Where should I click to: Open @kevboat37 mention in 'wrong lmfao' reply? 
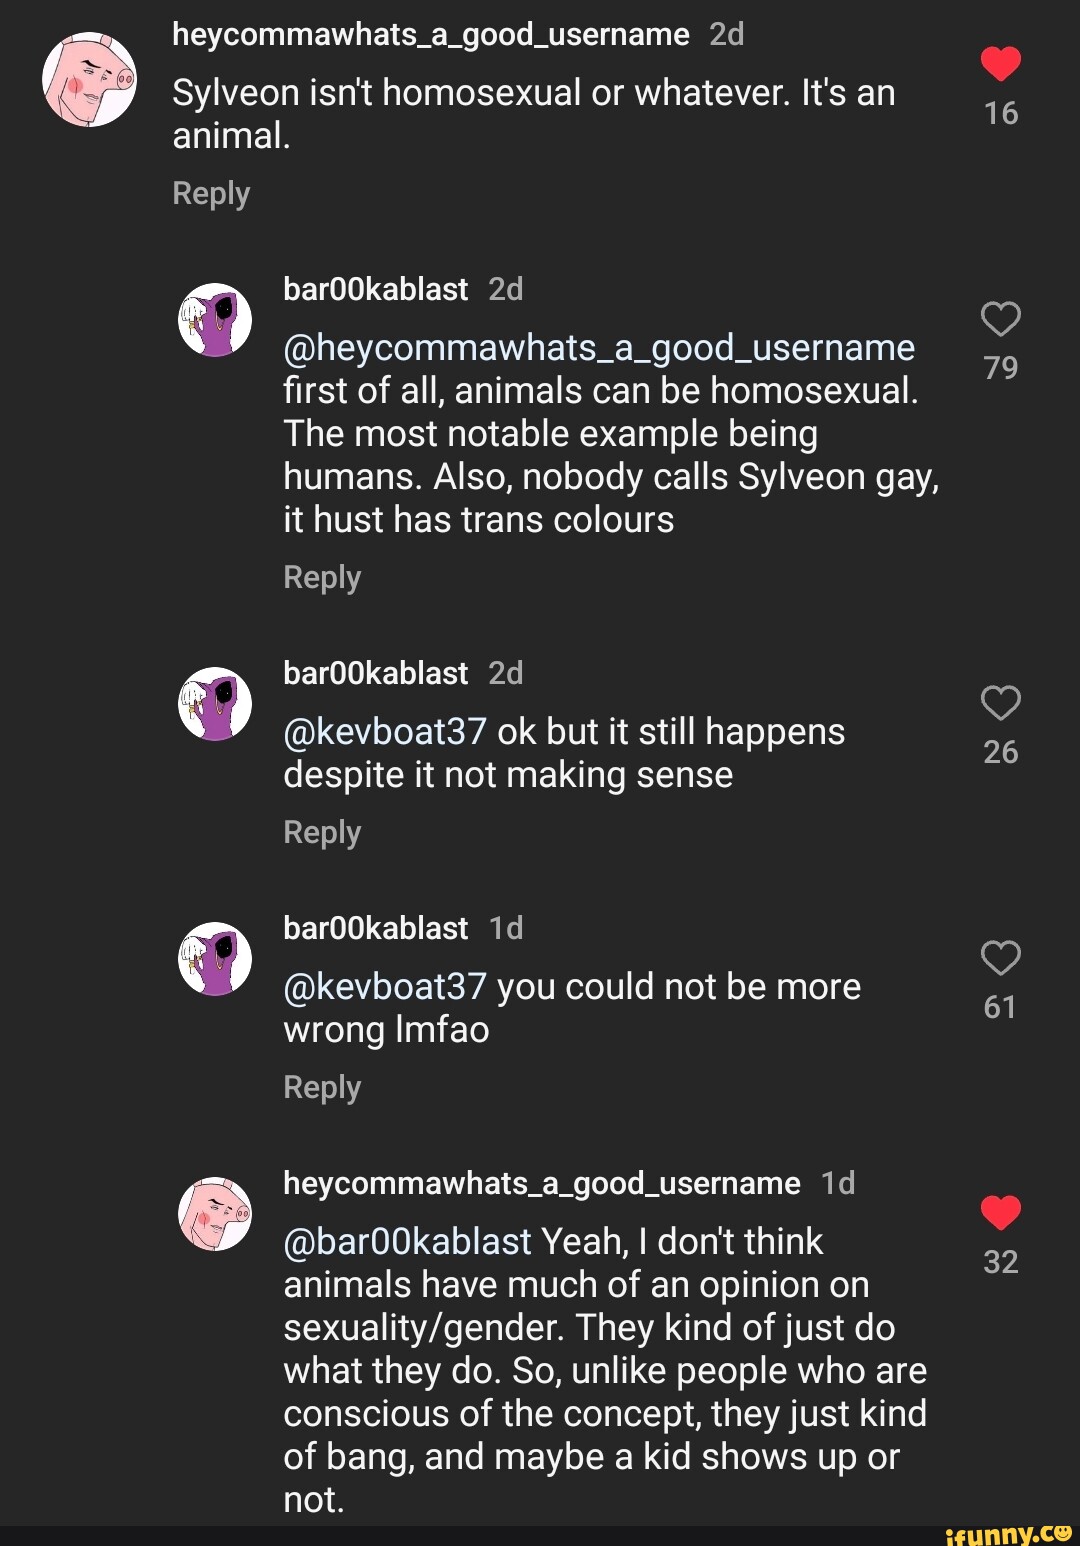(385, 987)
